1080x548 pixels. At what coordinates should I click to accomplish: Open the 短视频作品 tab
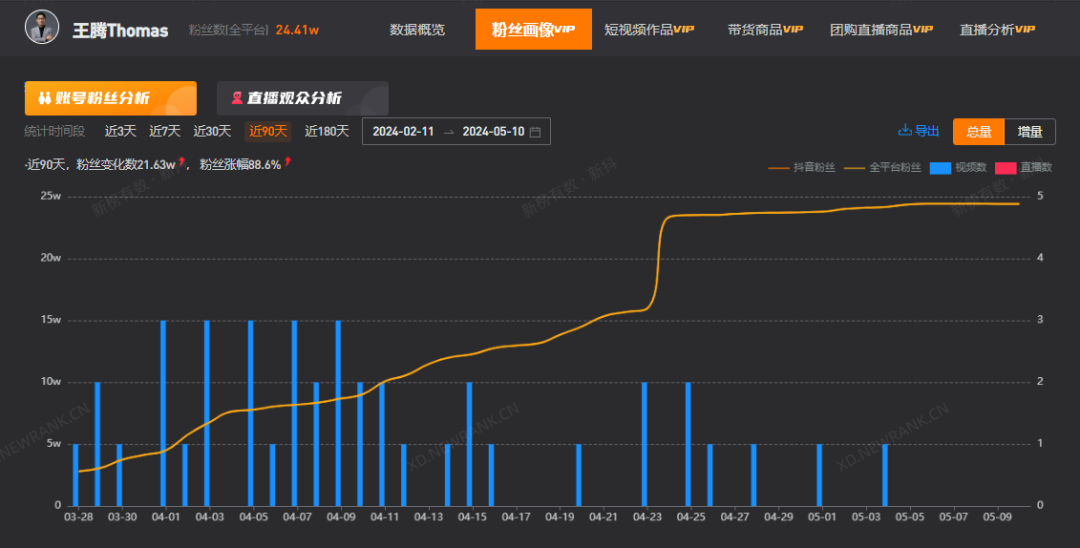[x=648, y=30]
